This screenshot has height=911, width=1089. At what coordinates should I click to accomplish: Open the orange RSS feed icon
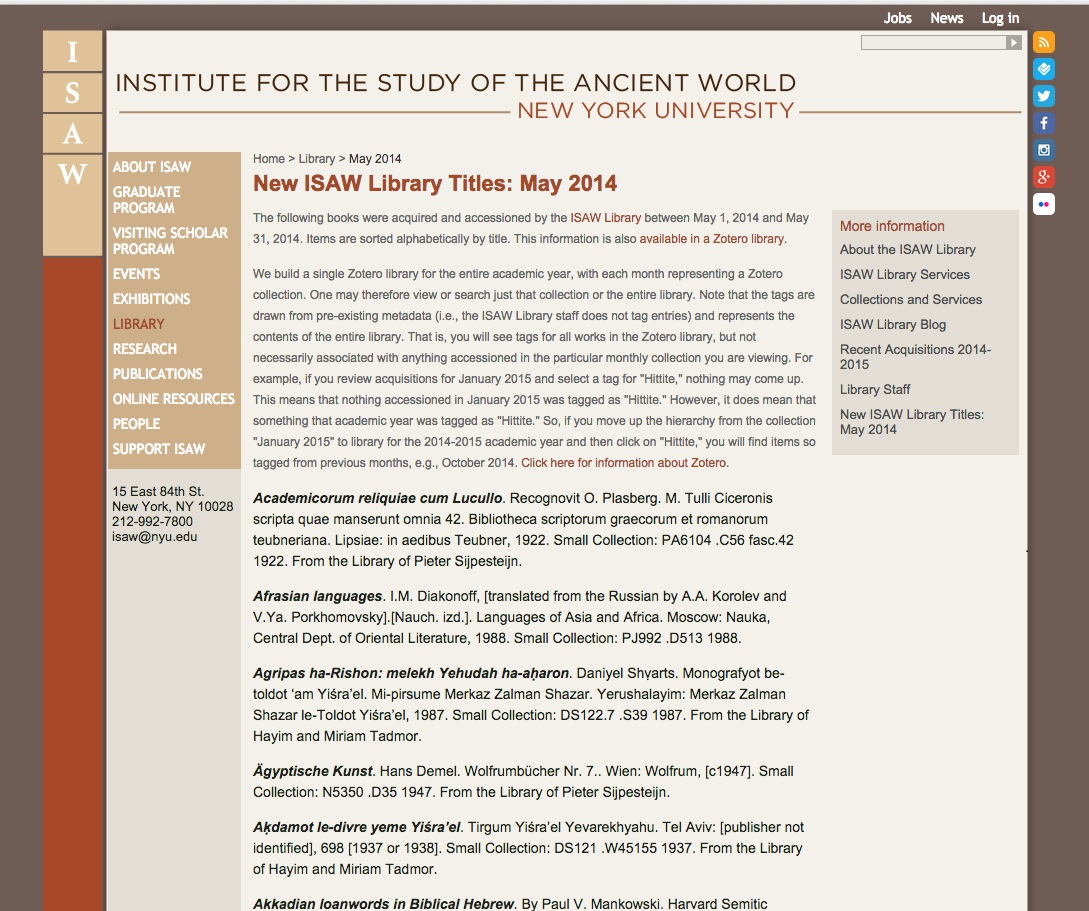pyautogui.click(x=1044, y=42)
